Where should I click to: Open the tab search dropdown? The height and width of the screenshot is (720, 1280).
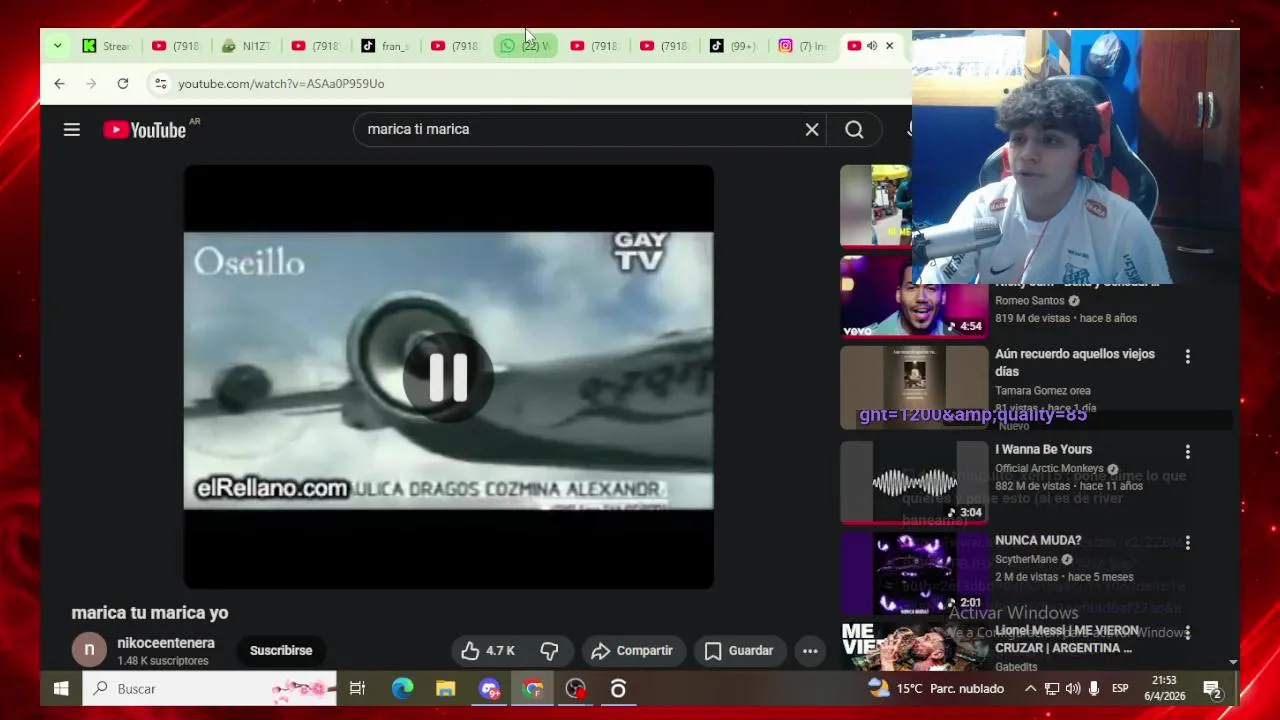(57, 46)
